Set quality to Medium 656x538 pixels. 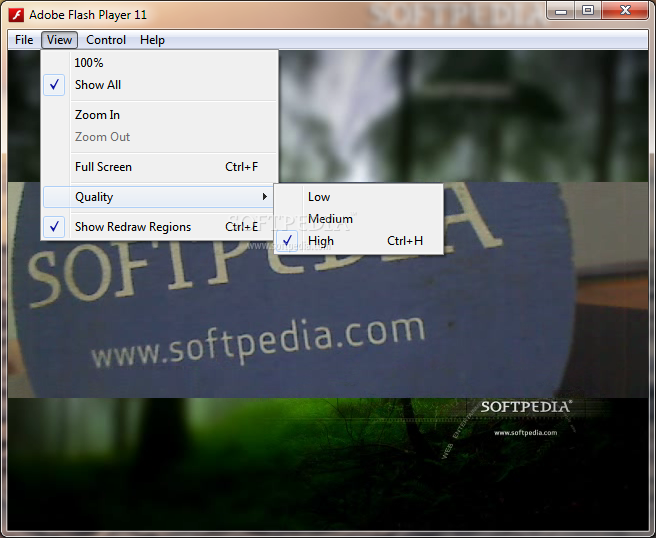pyautogui.click(x=359, y=219)
